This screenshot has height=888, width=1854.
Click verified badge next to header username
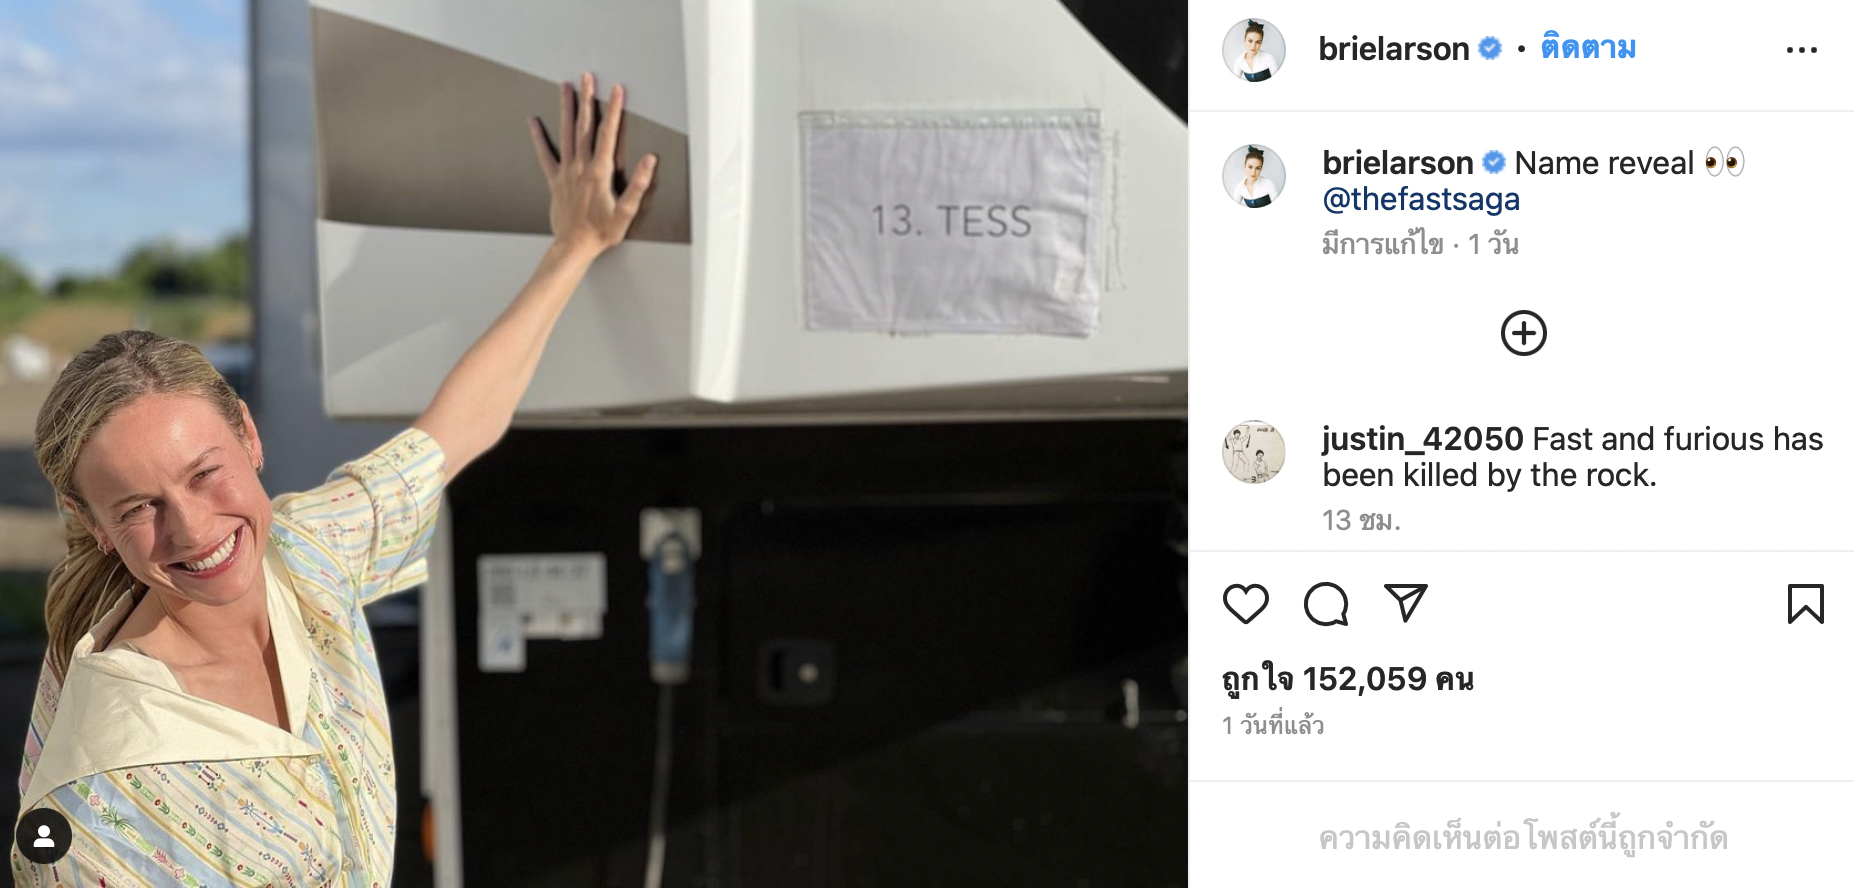(x=1490, y=48)
